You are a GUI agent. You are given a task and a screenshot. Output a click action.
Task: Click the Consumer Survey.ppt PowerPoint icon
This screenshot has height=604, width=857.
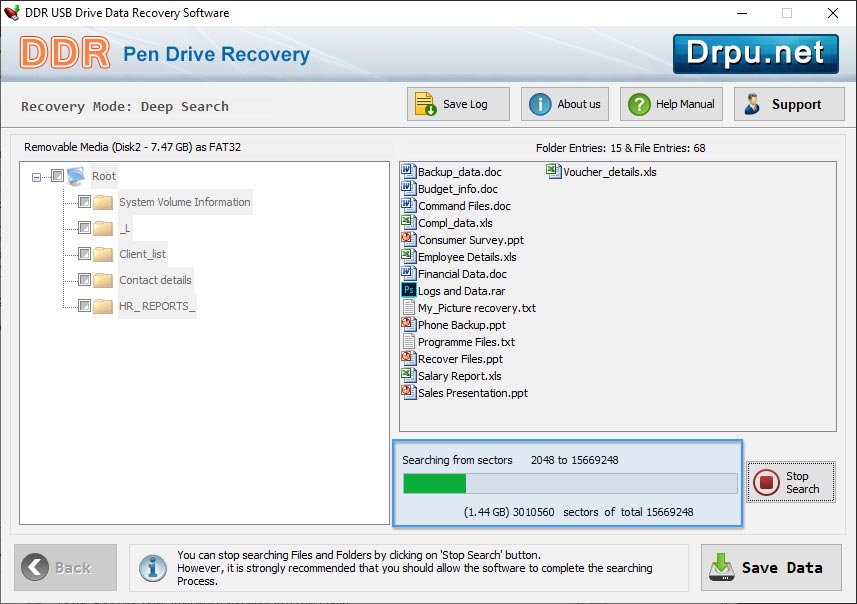(408, 239)
